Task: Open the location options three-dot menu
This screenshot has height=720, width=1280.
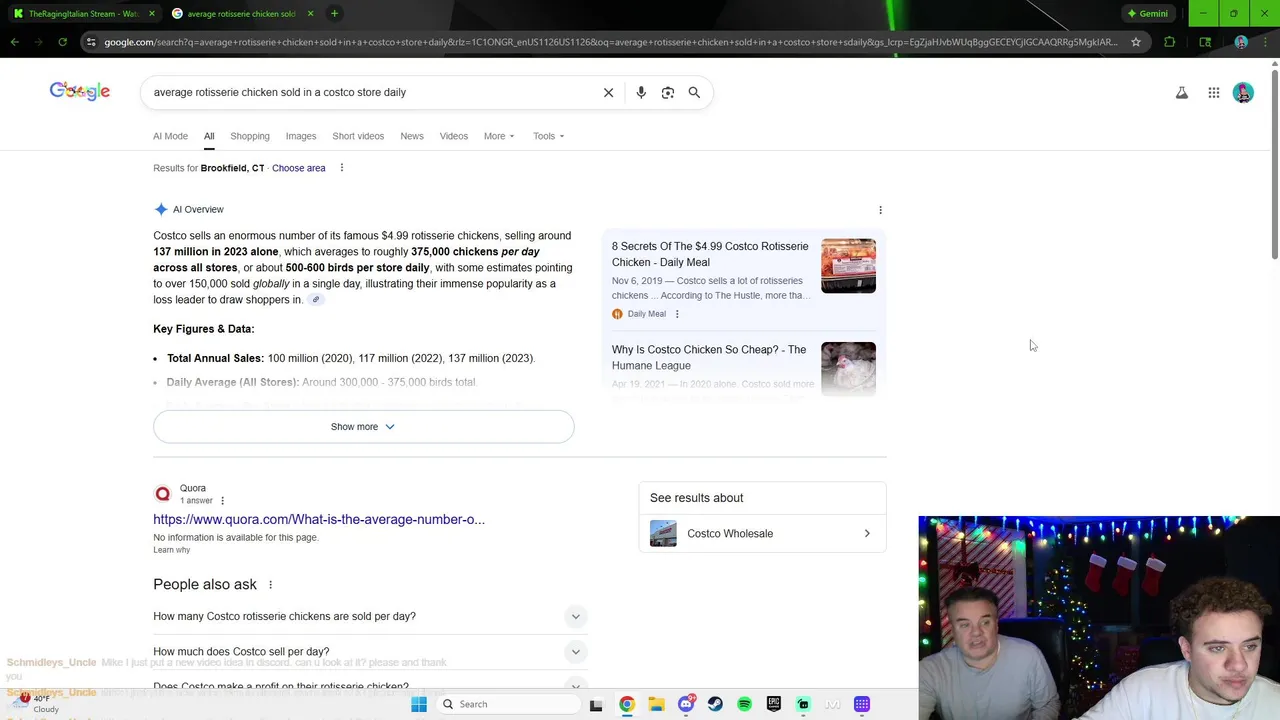Action: (x=341, y=168)
